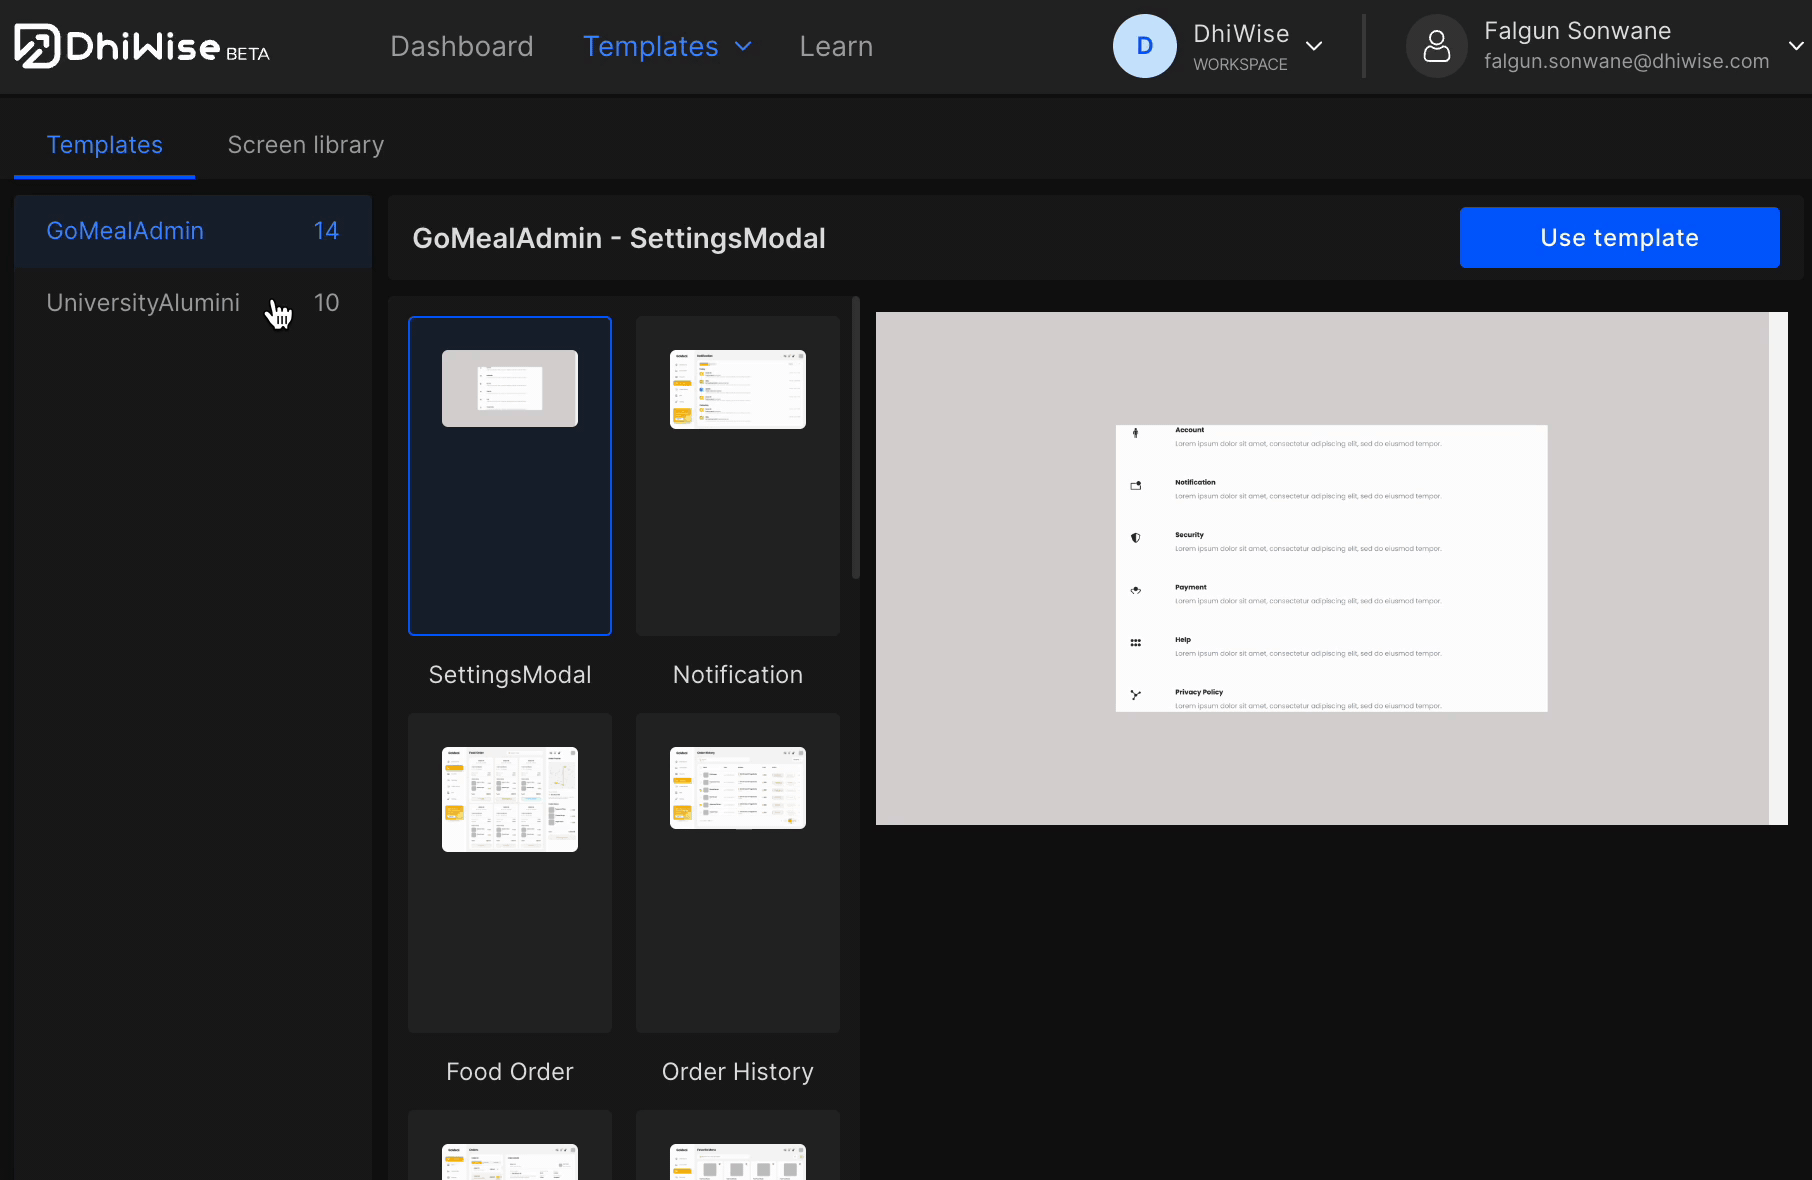Select the SettingsModal screen thumbnail

coord(510,476)
